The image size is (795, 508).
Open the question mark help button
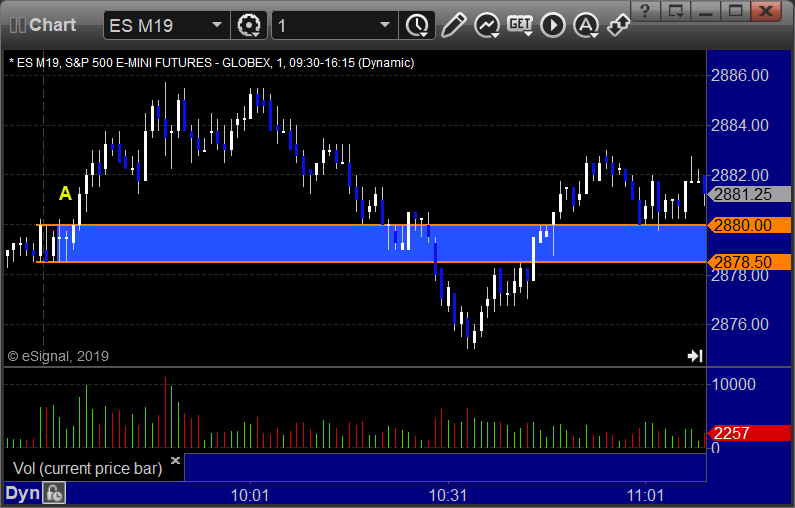pyautogui.click(x=645, y=11)
